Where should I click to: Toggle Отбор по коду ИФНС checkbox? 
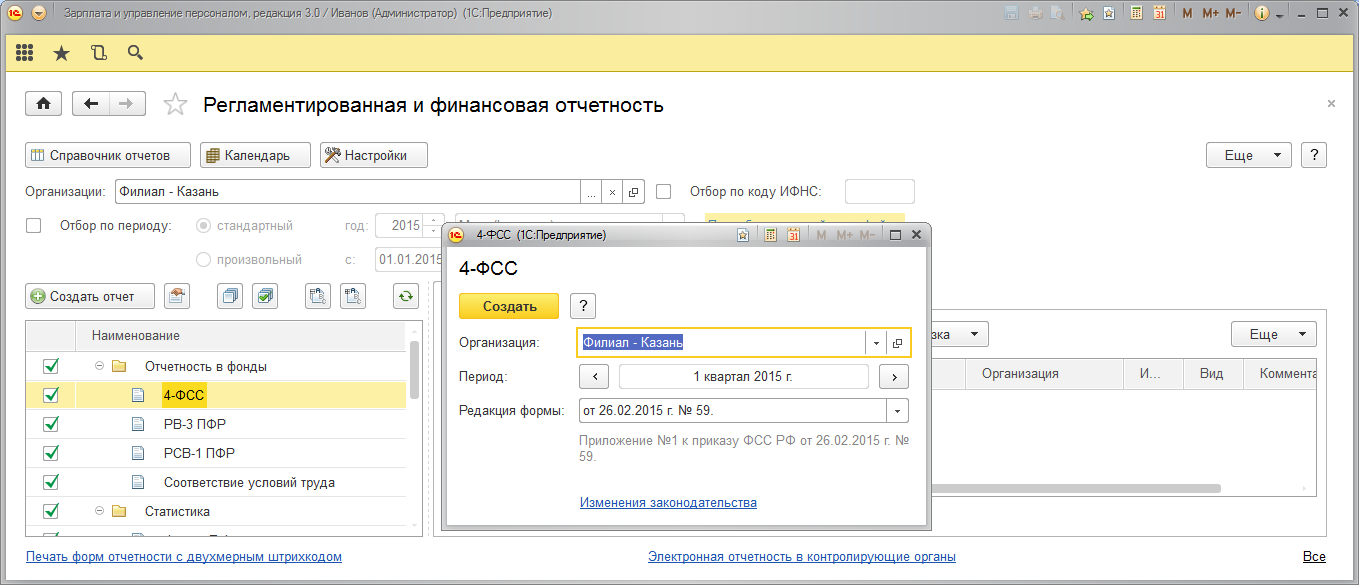click(x=663, y=191)
